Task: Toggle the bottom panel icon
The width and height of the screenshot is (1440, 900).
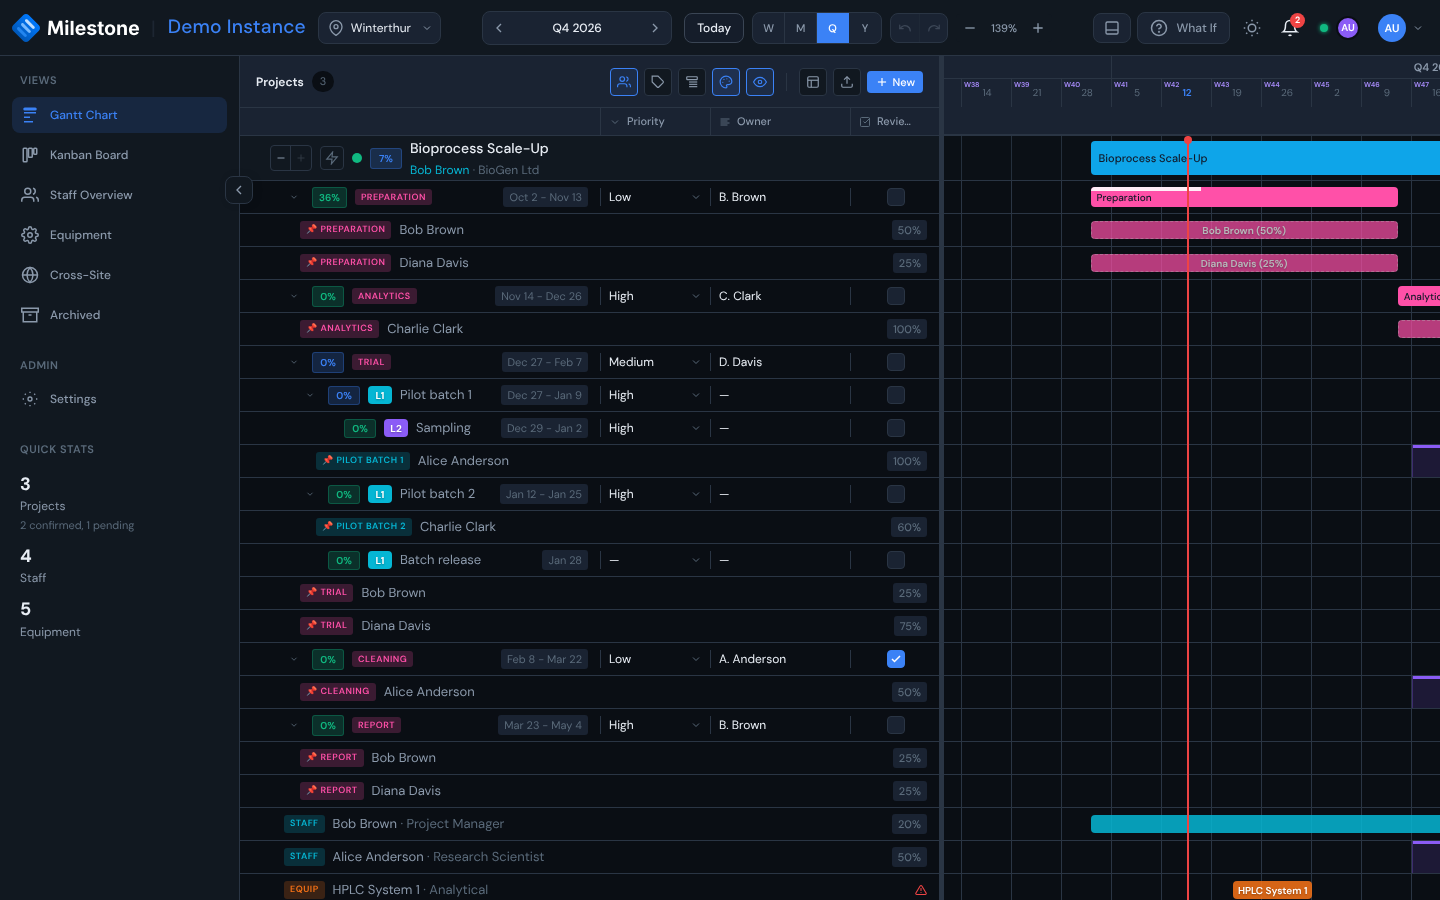Action: pos(1112,28)
